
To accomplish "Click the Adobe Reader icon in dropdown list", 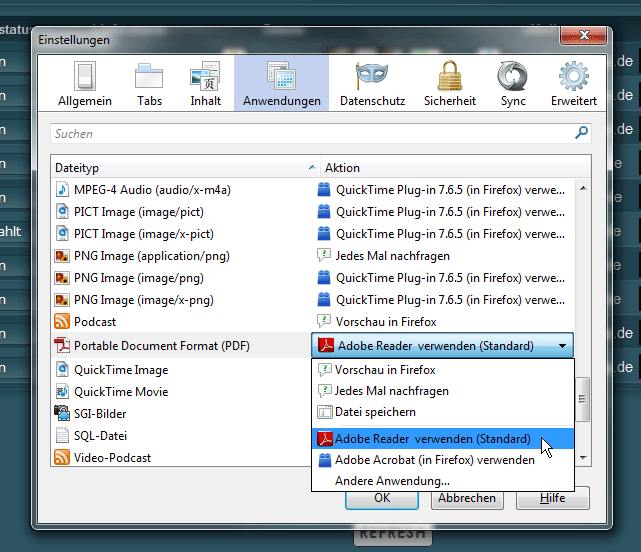I will [325, 439].
